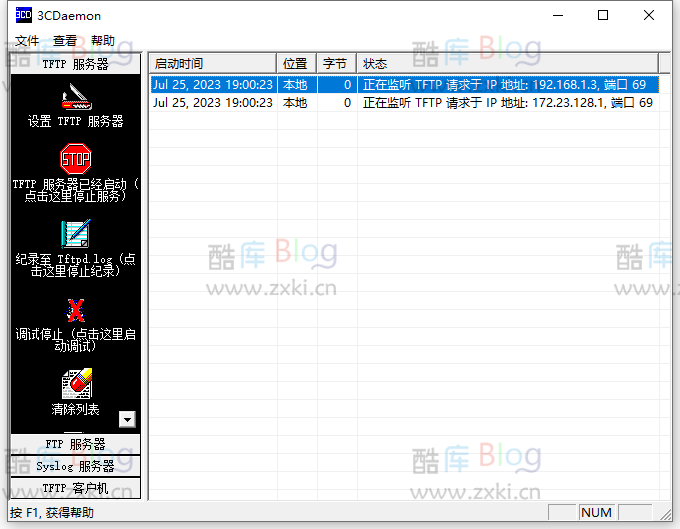This screenshot has width=680, height=529.
Task: Open the TFTP server settings knife icon
Action: click(76, 97)
